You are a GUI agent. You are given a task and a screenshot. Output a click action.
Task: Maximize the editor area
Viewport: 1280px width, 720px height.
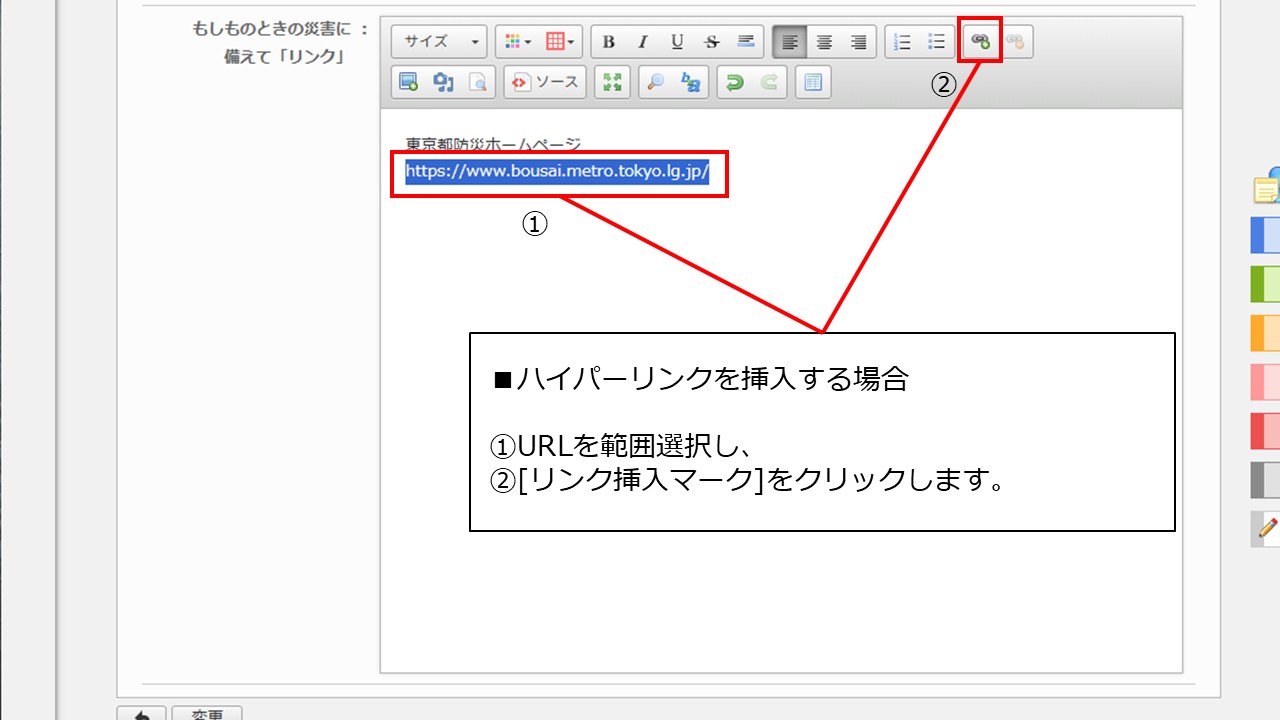coord(612,83)
